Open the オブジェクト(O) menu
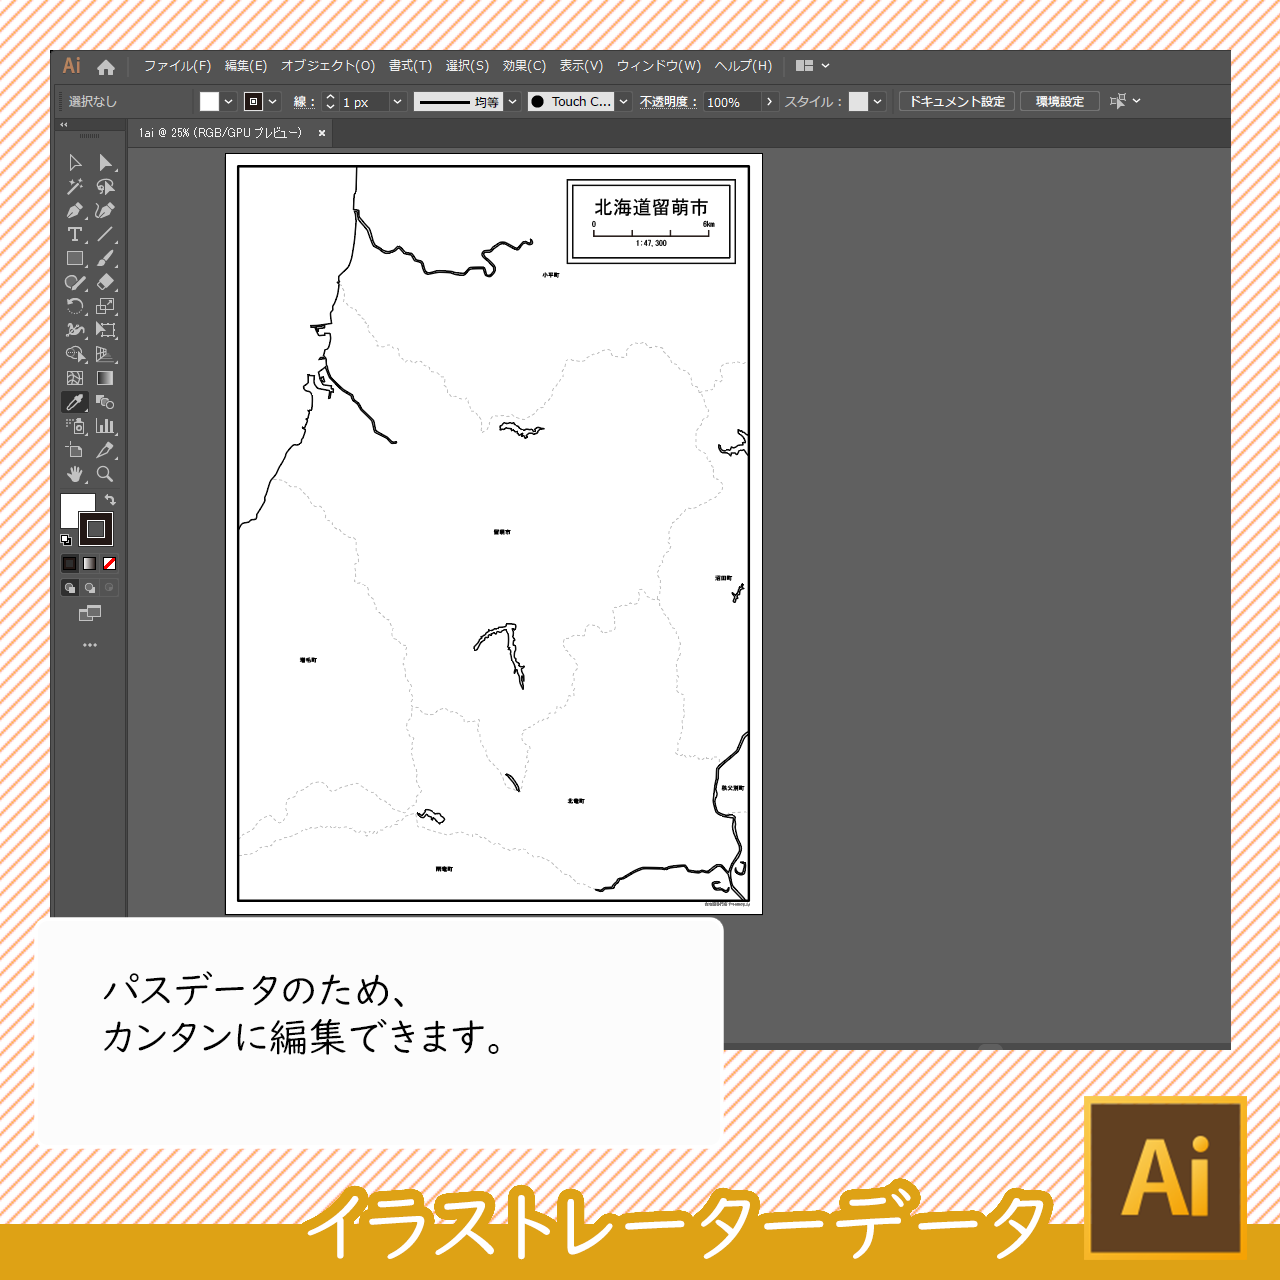The height and width of the screenshot is (1280, 1280). pyautogui.click(x=328, y=66)
